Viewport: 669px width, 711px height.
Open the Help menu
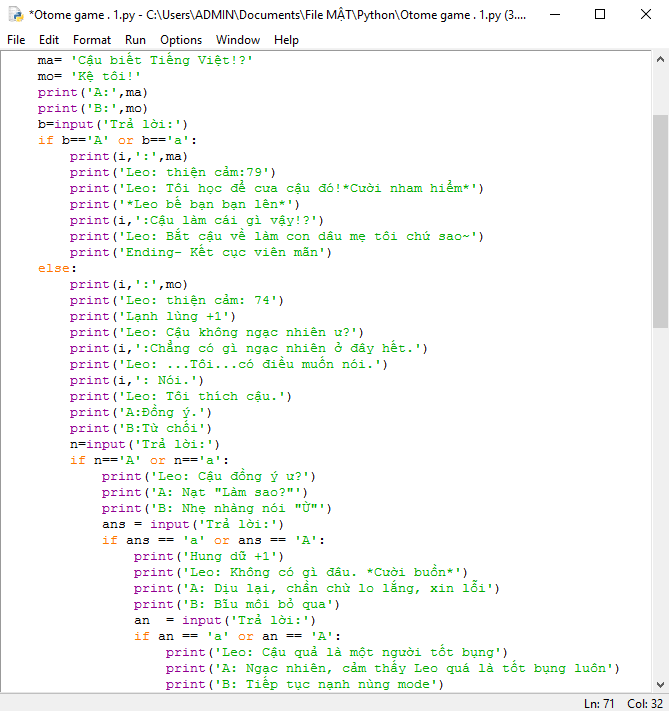(x=286, y=40)
